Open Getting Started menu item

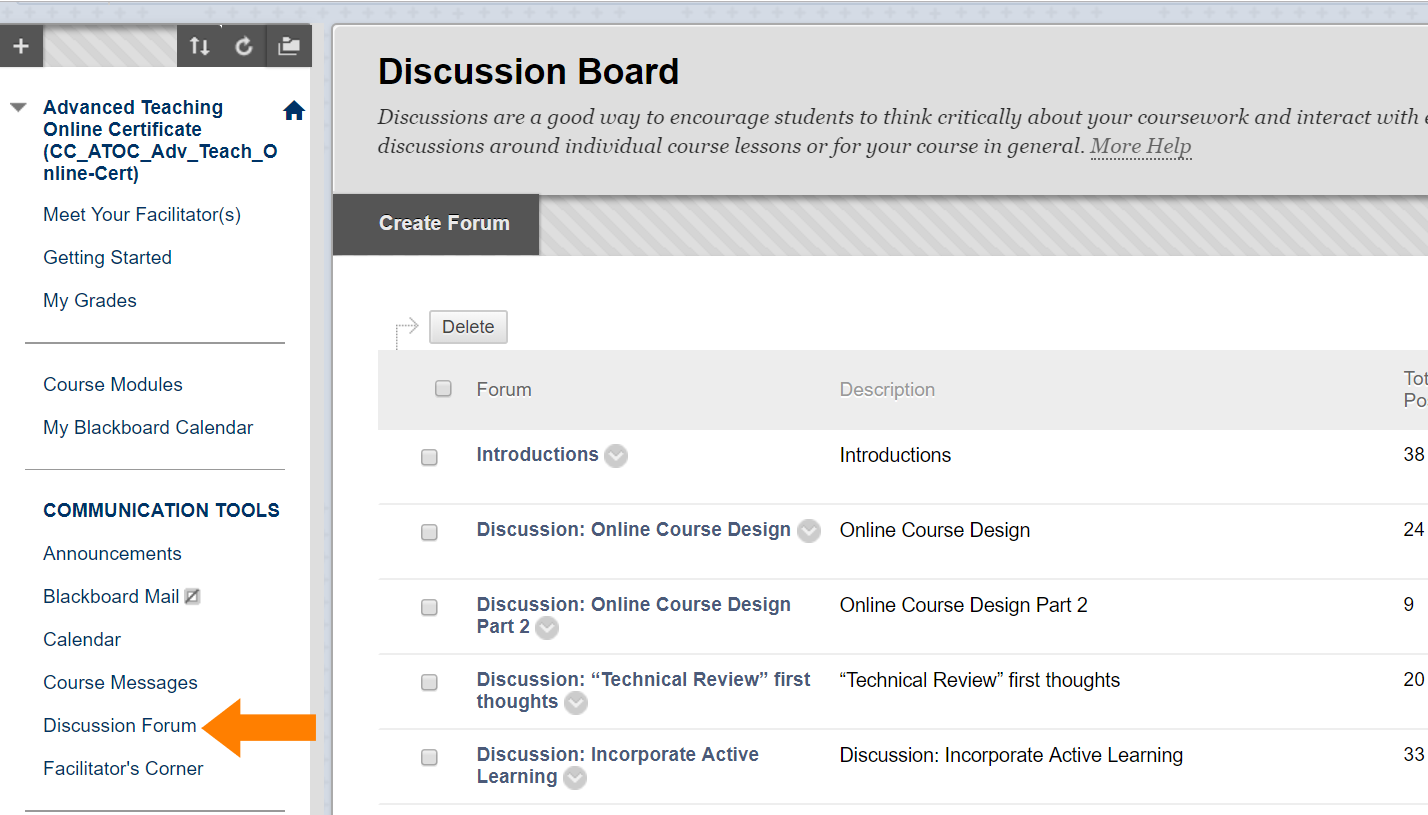107,258
